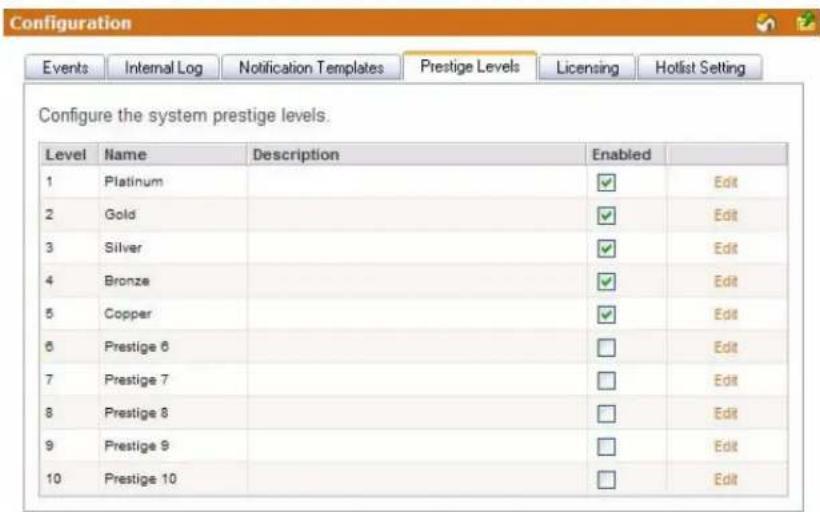Click the Prestige 7 name text
Viewport: 820px width, 512px height.
pos(136,380)
